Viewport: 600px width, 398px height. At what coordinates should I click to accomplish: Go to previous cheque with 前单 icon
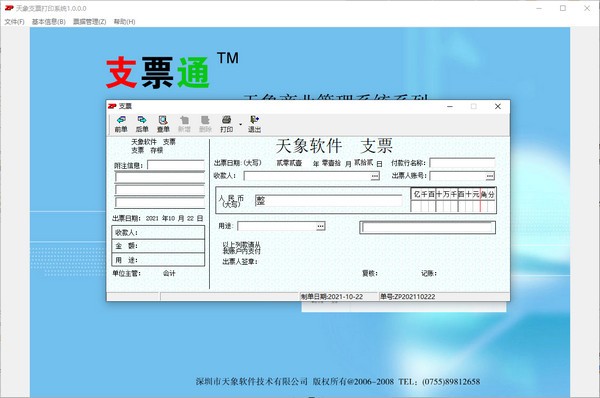[x=121, y=124]
